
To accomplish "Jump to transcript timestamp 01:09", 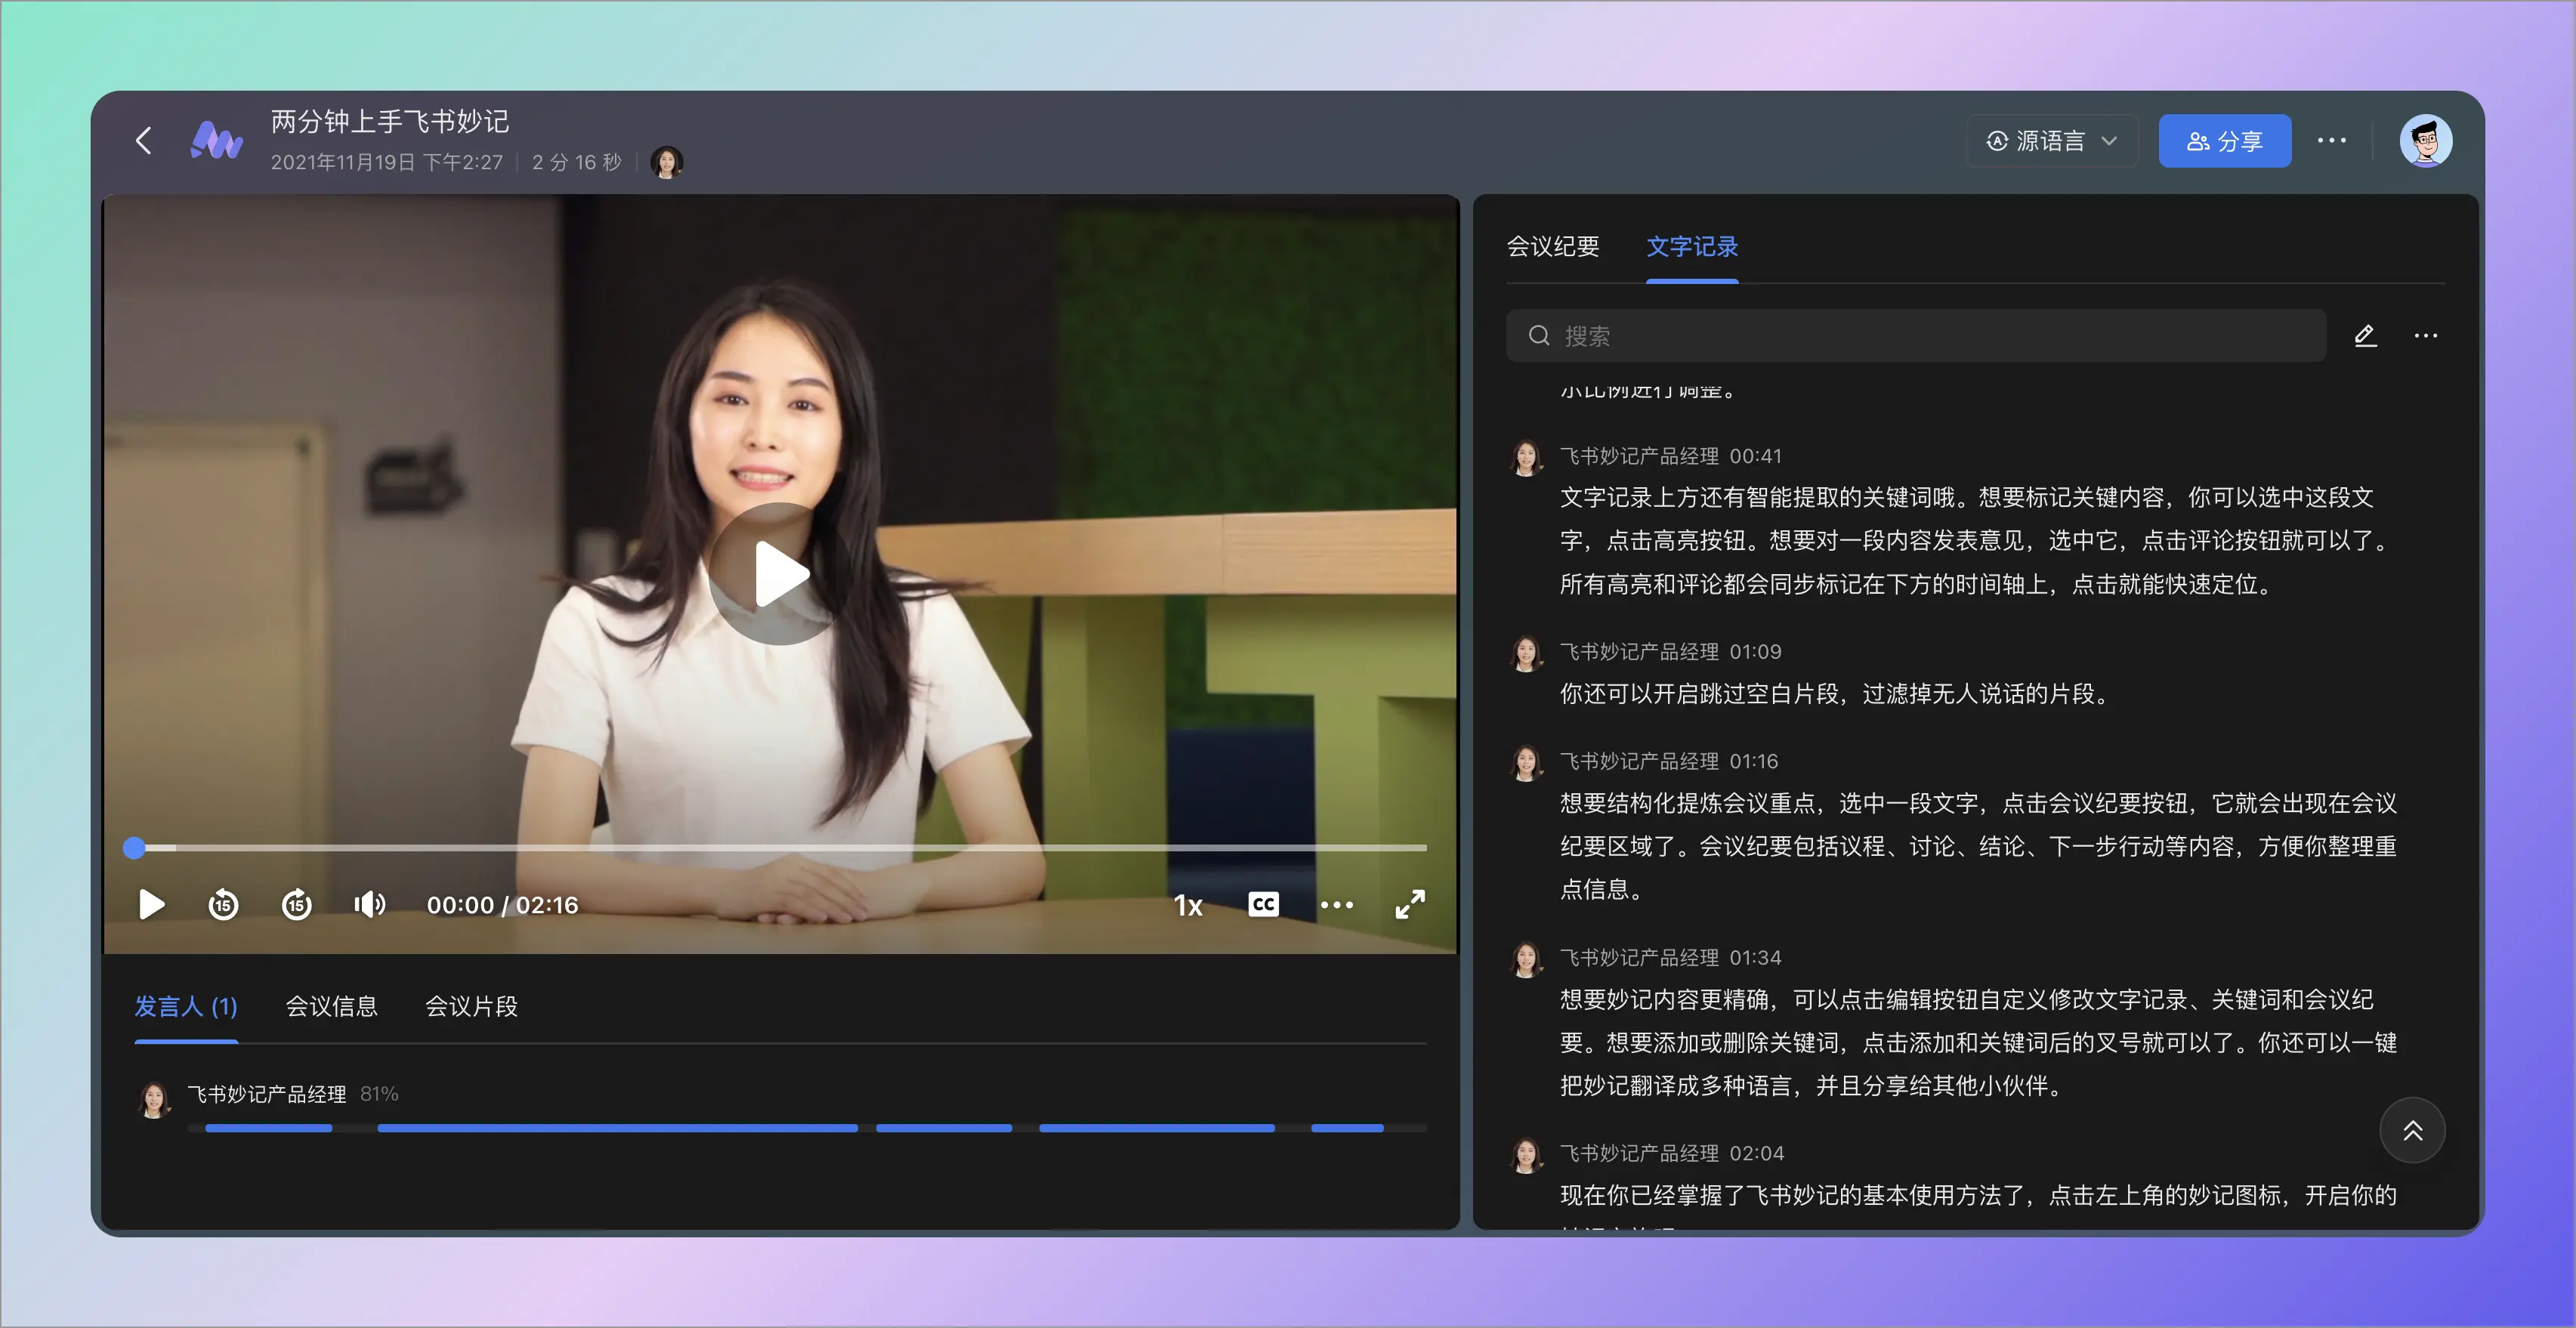I will (1755, 652).
